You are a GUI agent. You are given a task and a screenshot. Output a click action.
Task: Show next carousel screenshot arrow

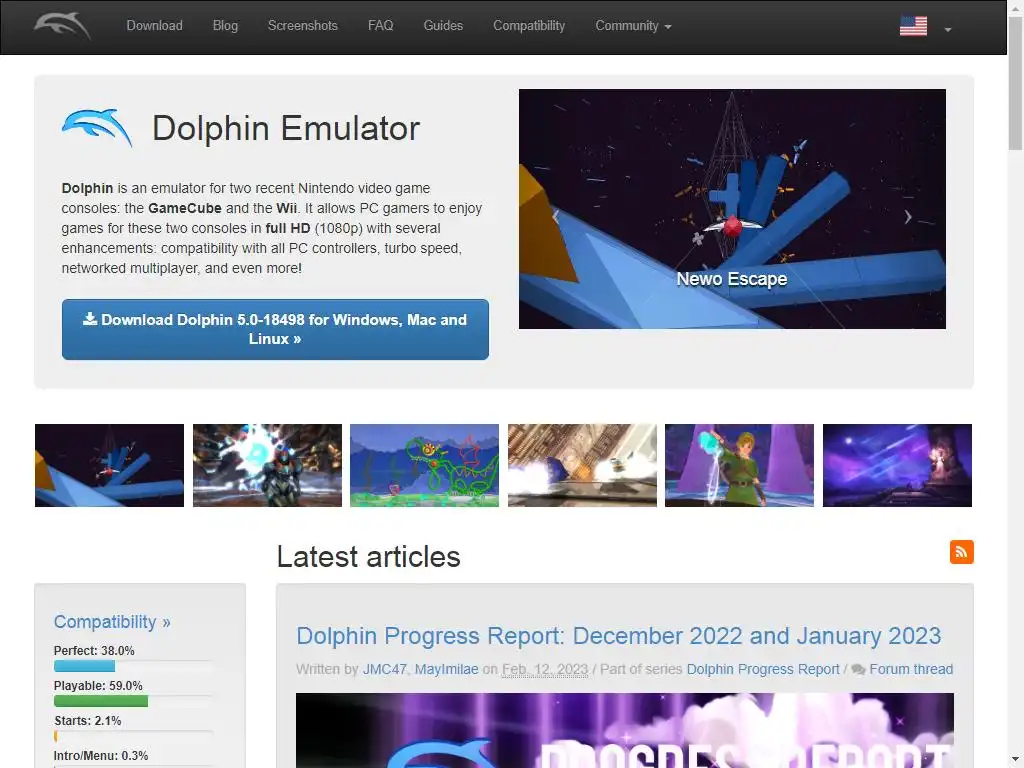908,216
